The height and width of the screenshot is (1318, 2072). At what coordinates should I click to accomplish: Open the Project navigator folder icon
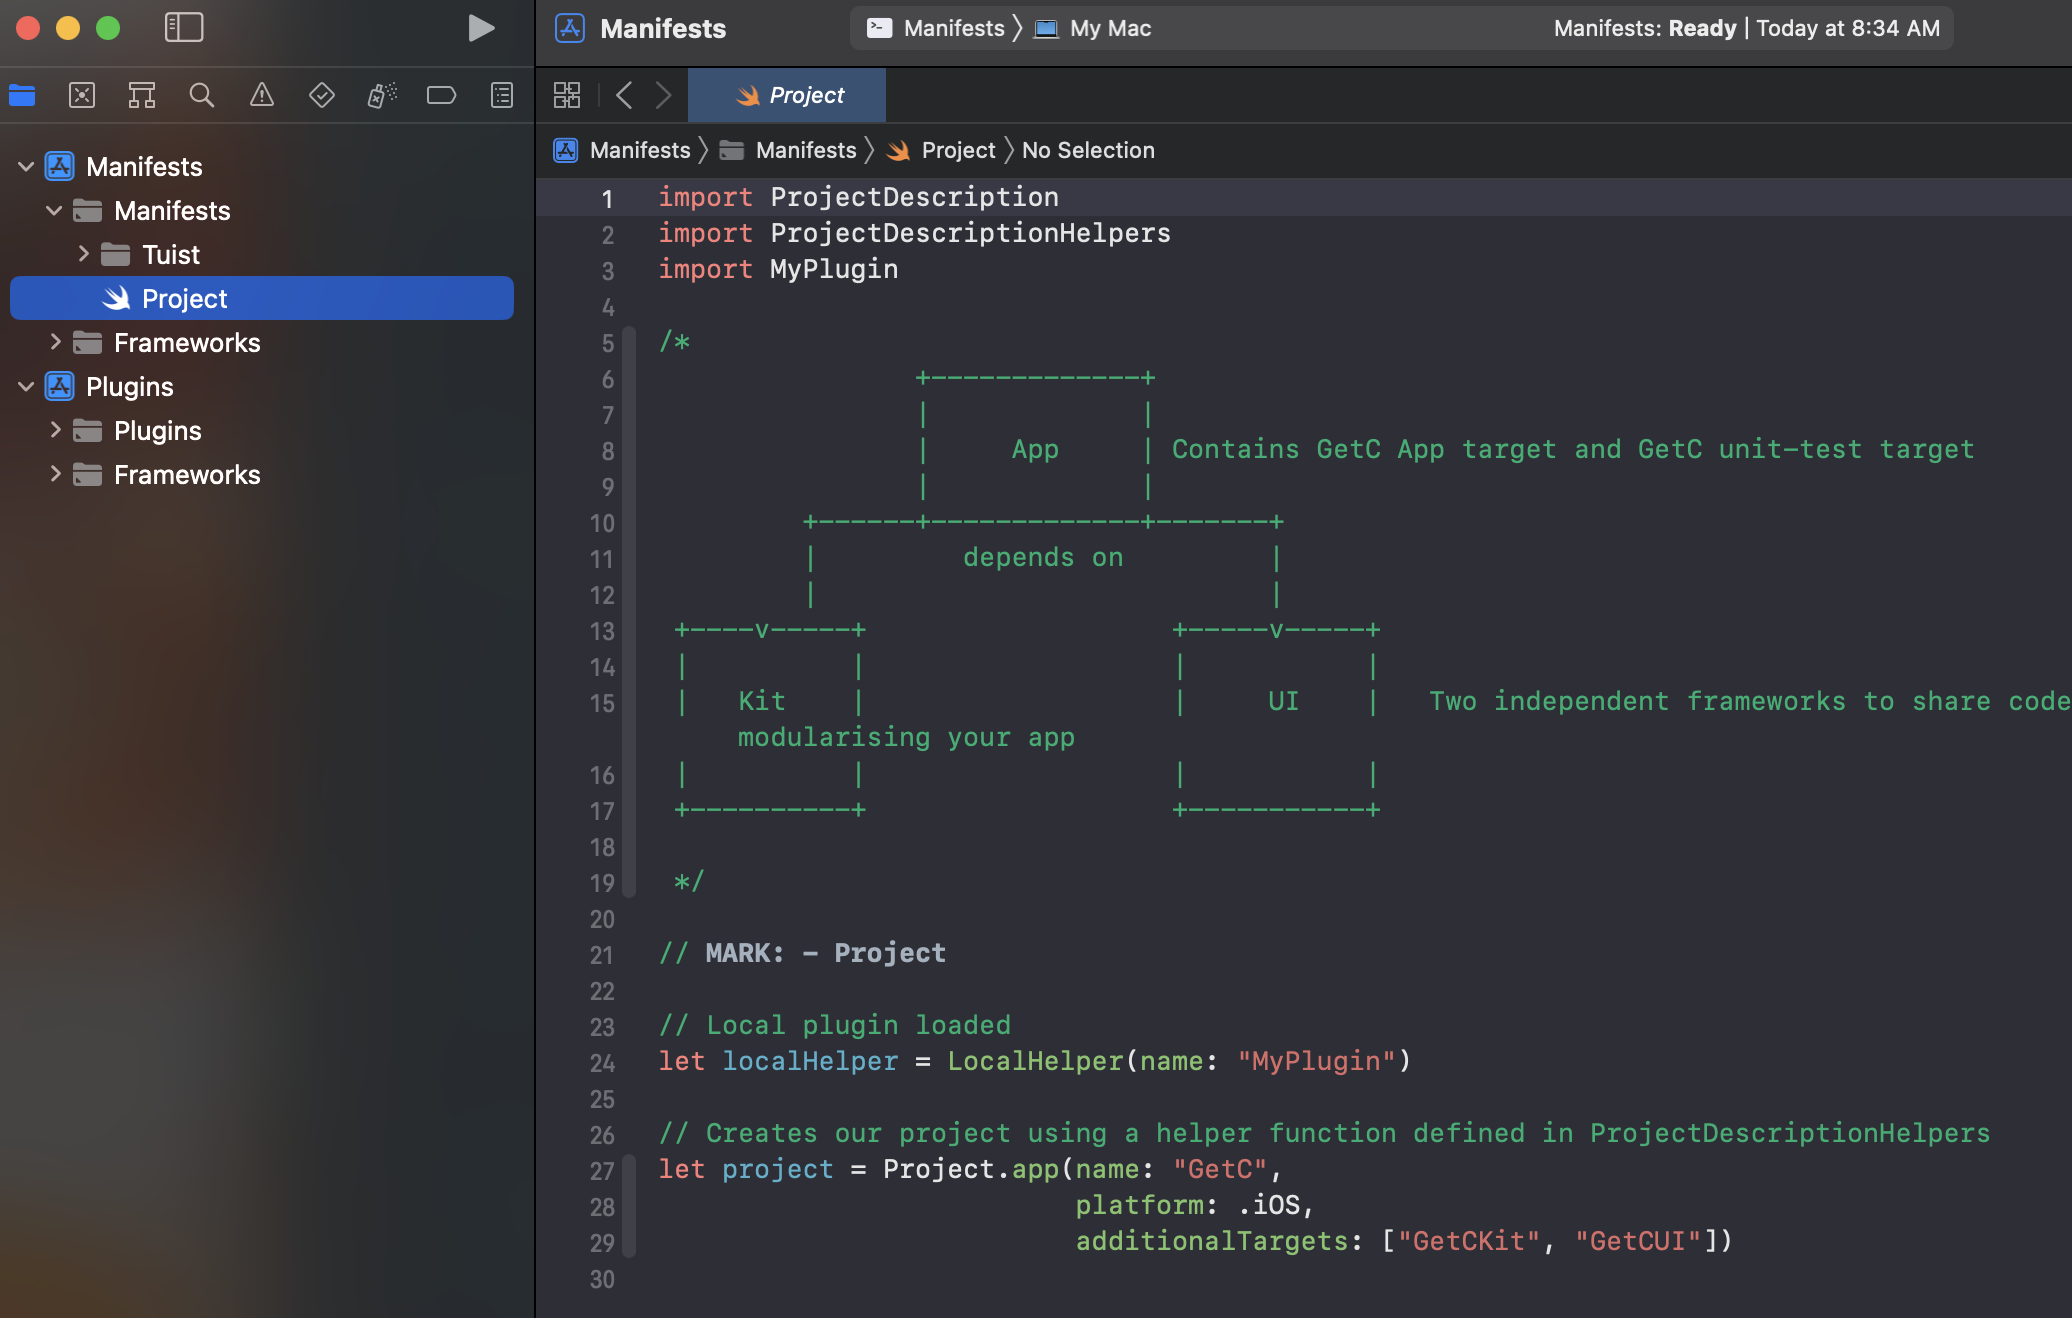[22, 95]
